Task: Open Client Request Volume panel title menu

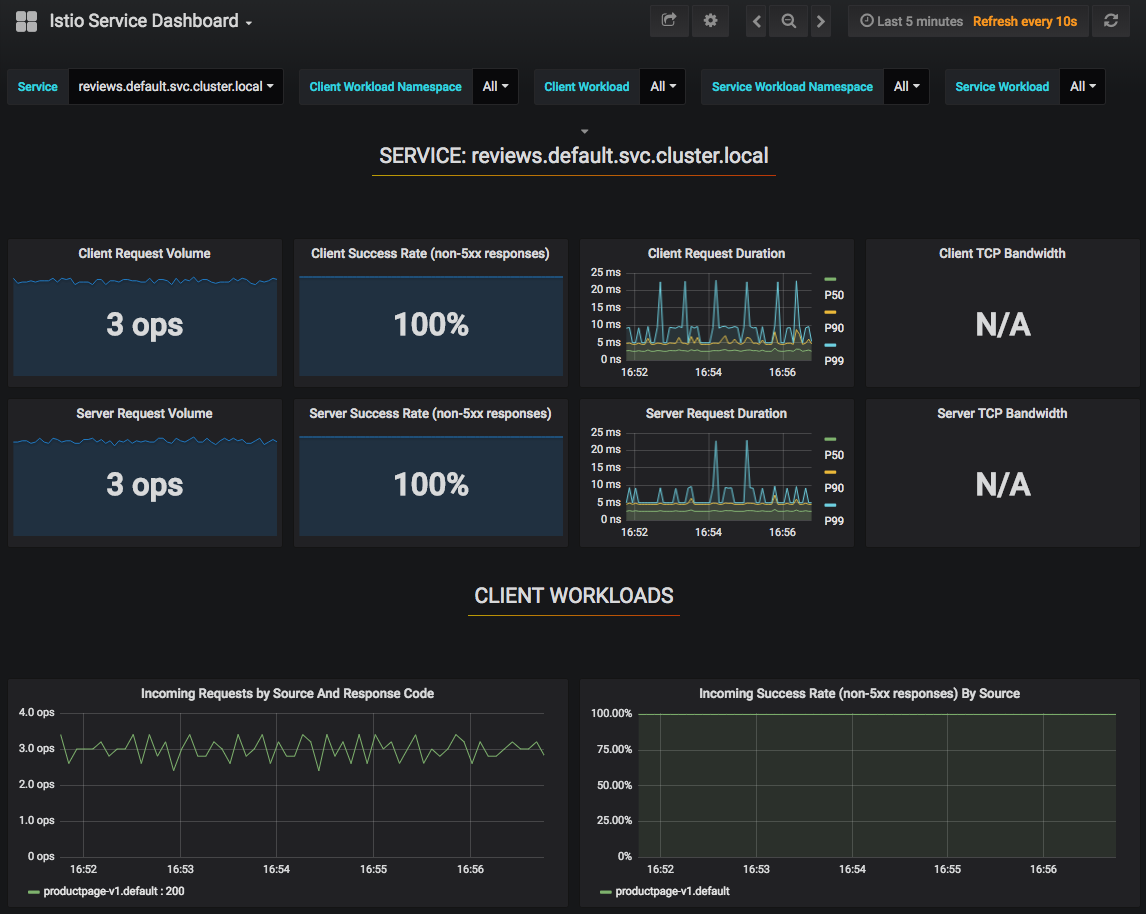Action: 144,253
